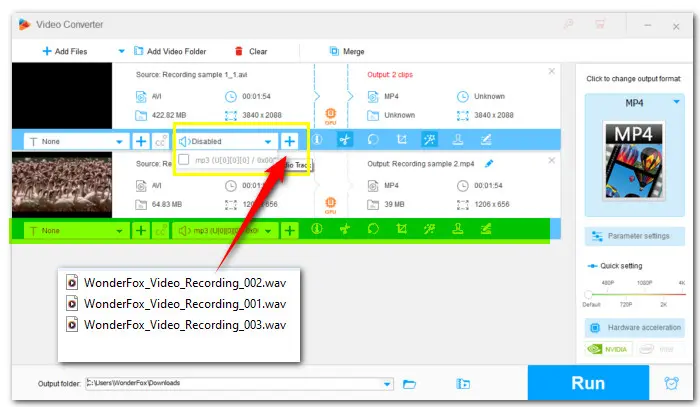This screenshot has width=700, height=407.
Task: Add audio track to first video
Action: 289,141
